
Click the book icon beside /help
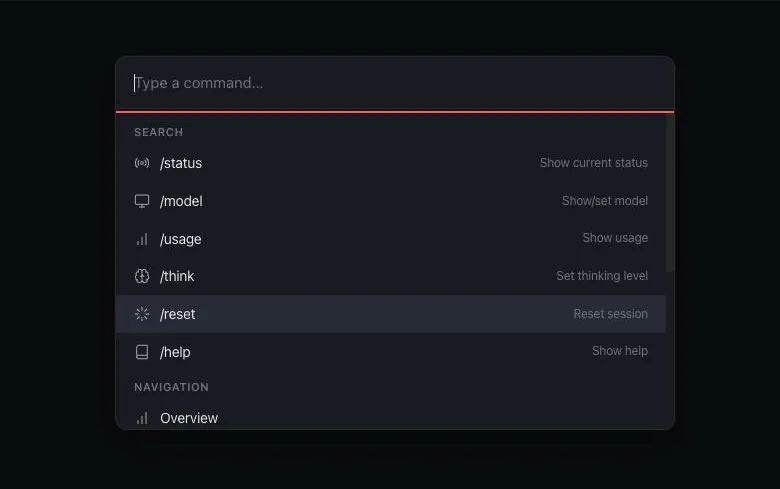click(x=142, y=352)
